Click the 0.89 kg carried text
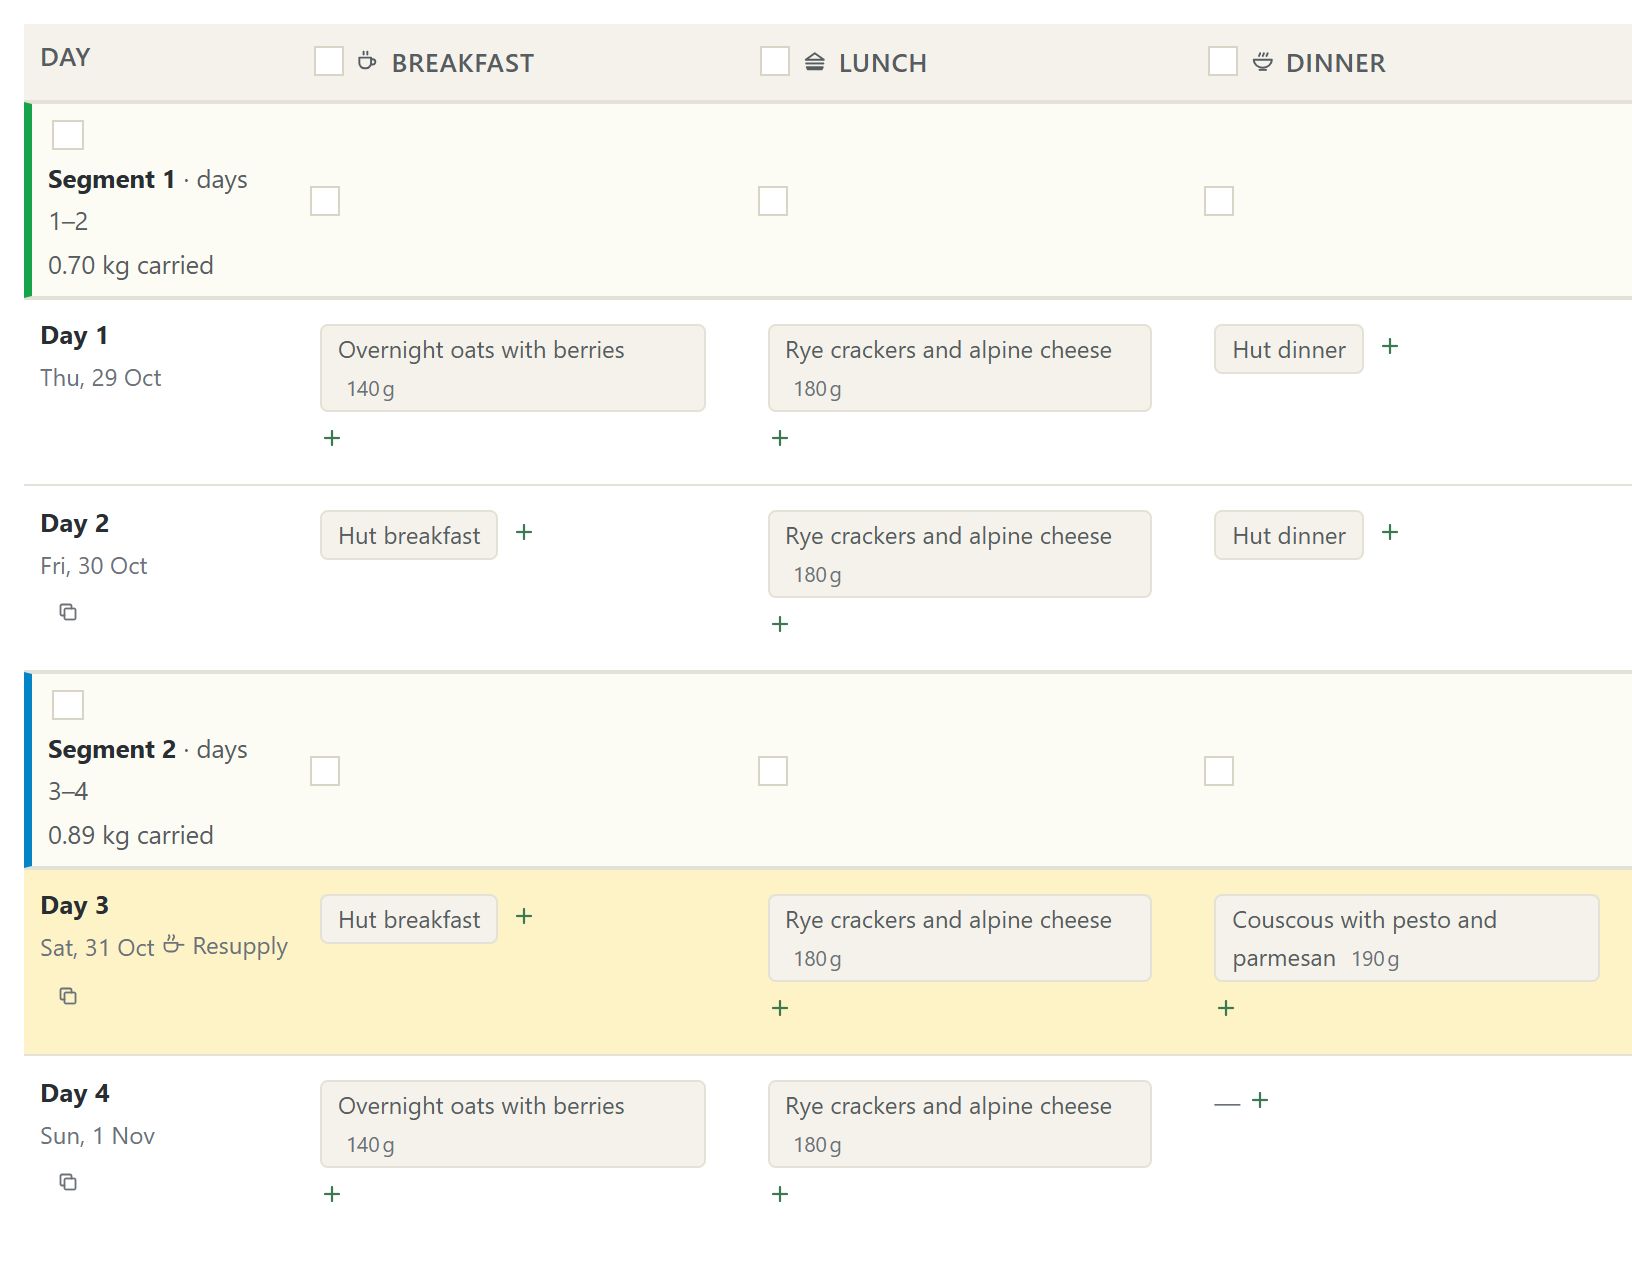The width and height of the screenshot is (1632, 1264). coord(131,835)
